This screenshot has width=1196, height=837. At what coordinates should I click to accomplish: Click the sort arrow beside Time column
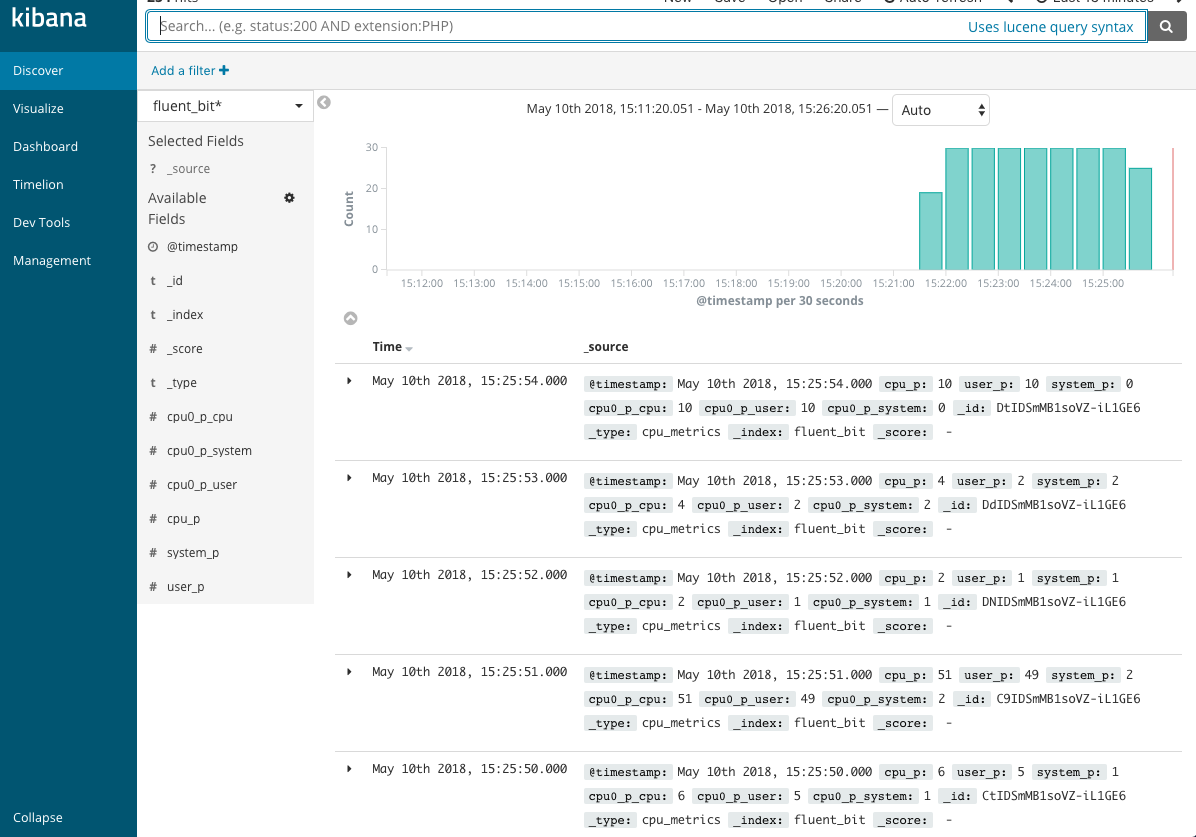tap(410, 349)
